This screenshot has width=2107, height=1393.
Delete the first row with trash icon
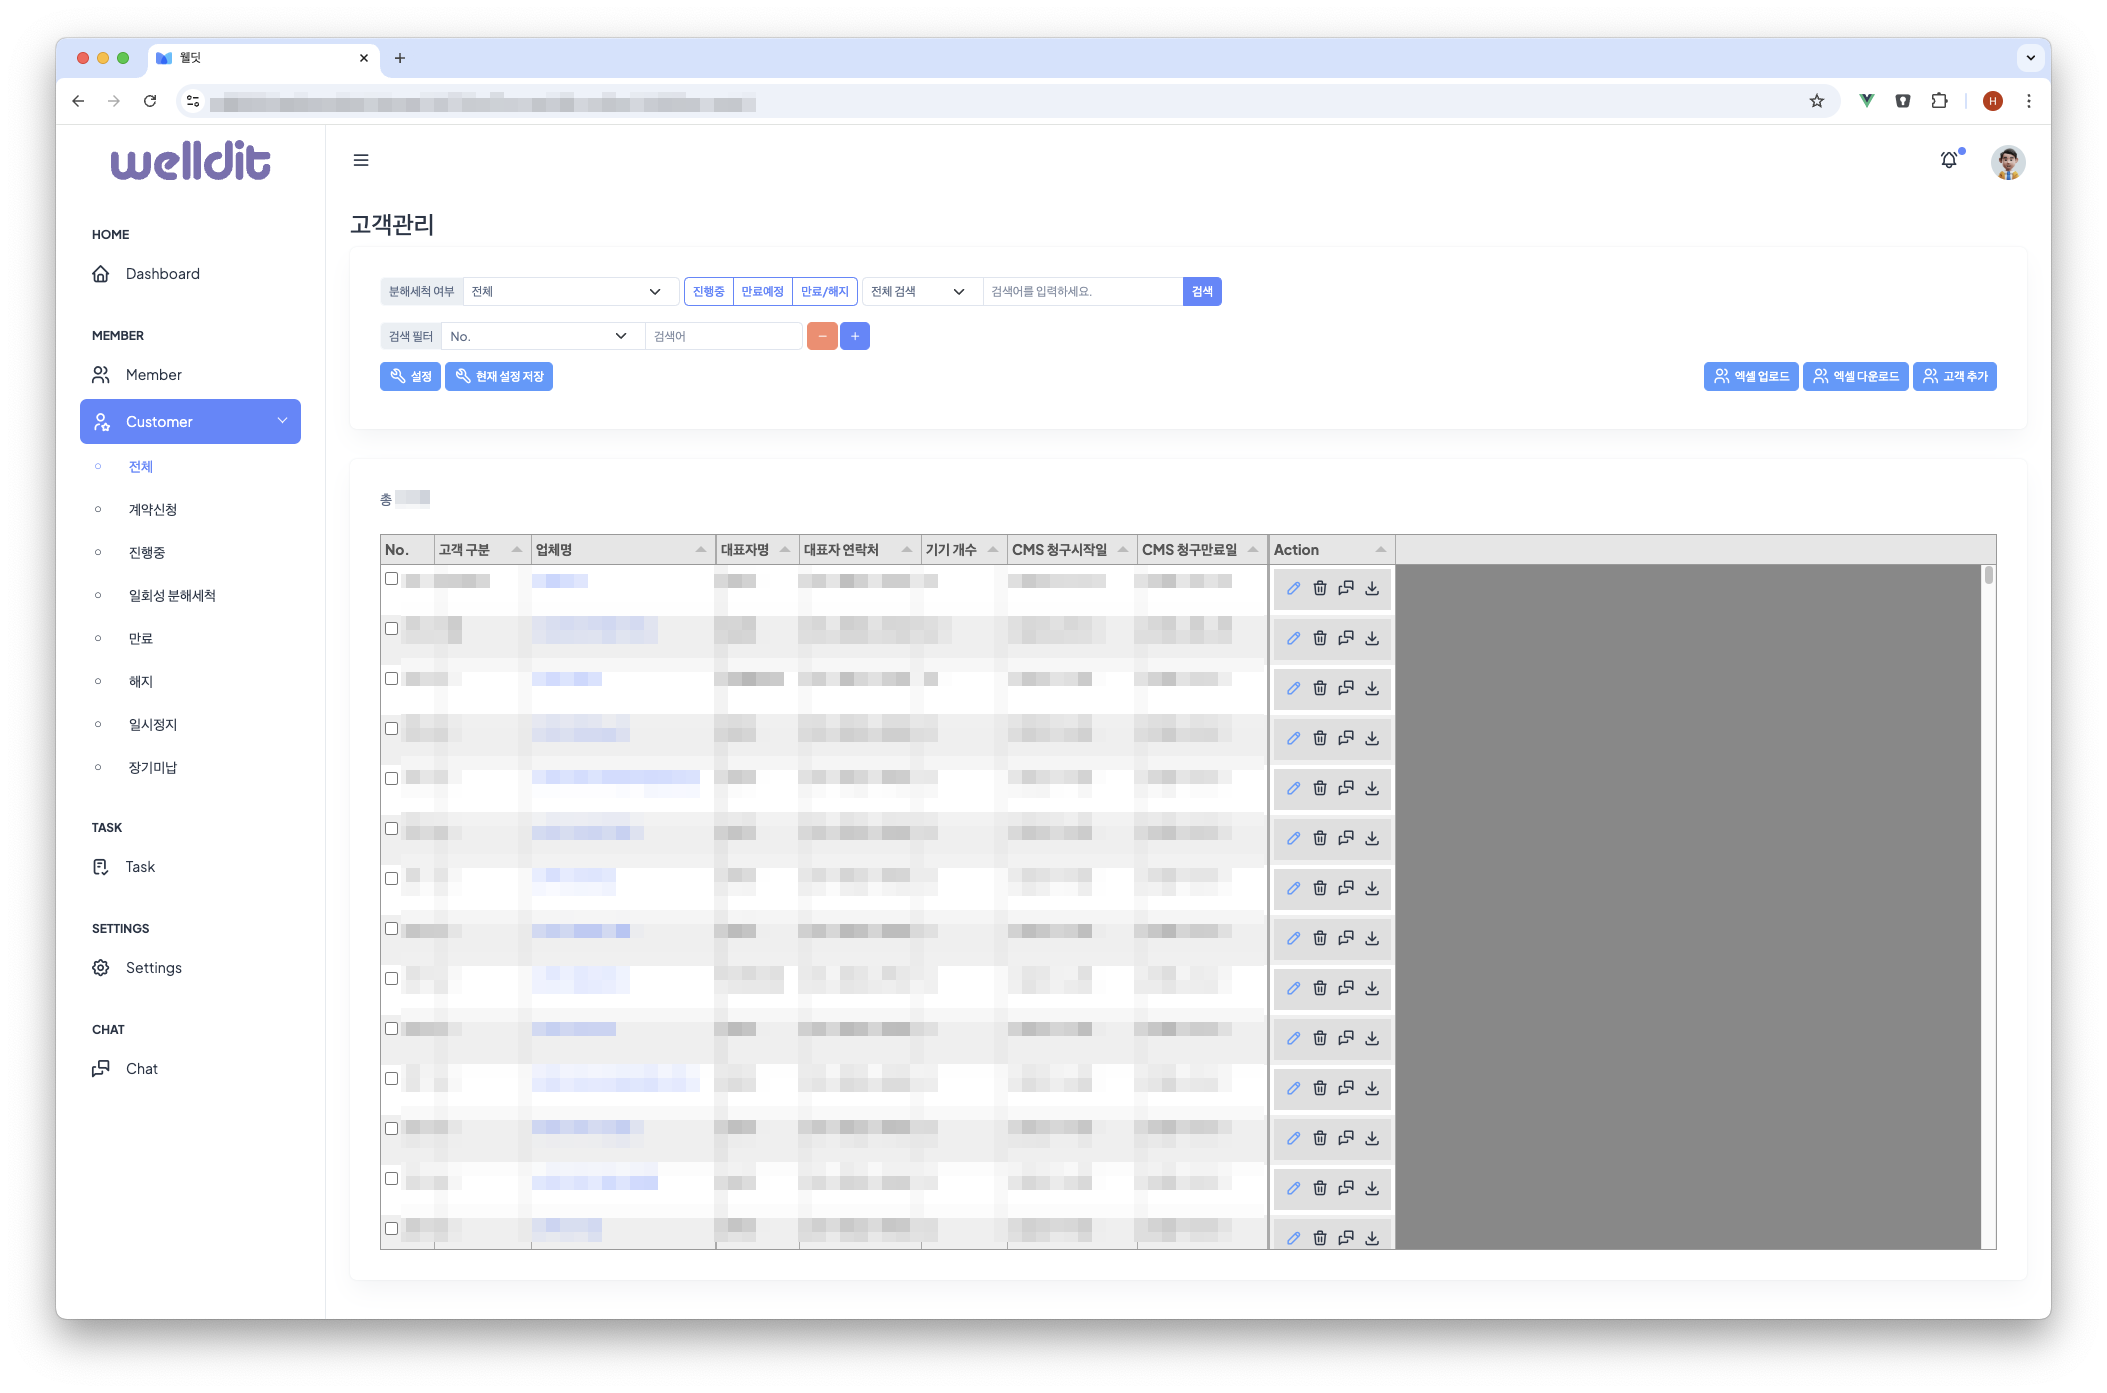[x=1320, y=588]
